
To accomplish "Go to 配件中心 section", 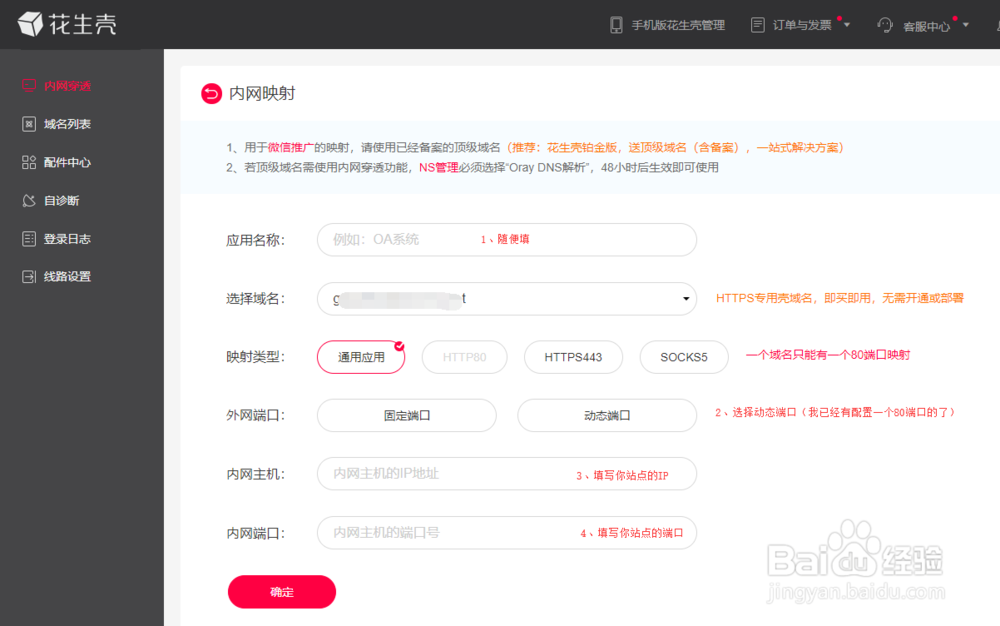I will click(x=68, y=162).
